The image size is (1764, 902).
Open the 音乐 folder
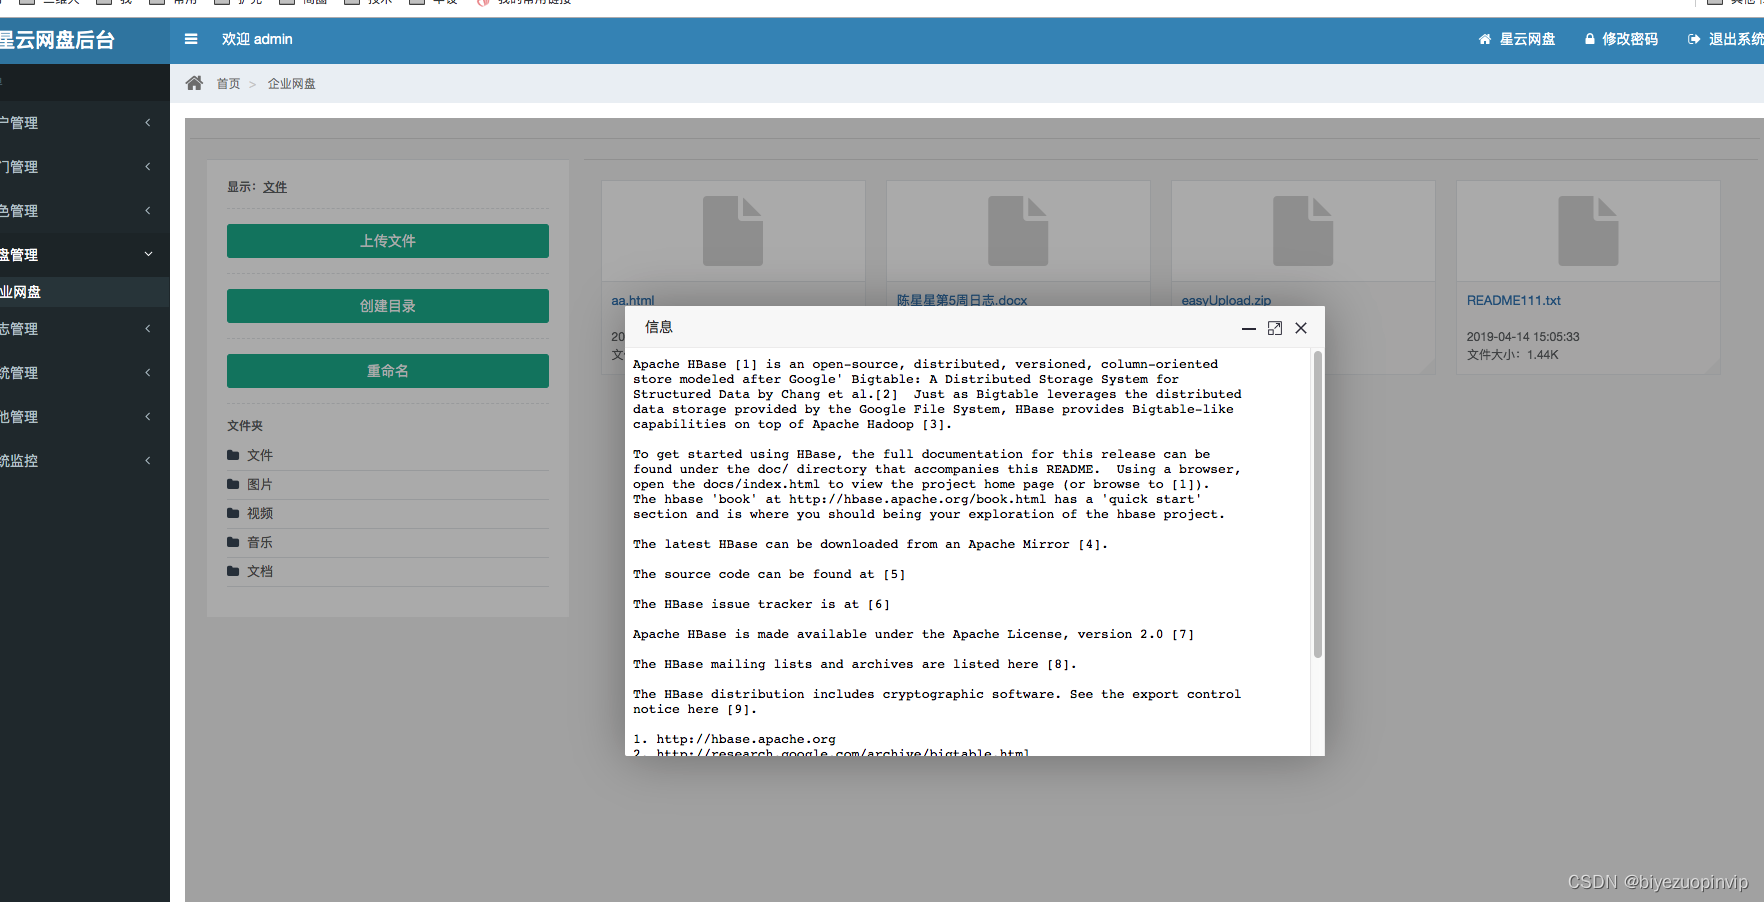tap(260, 542)
